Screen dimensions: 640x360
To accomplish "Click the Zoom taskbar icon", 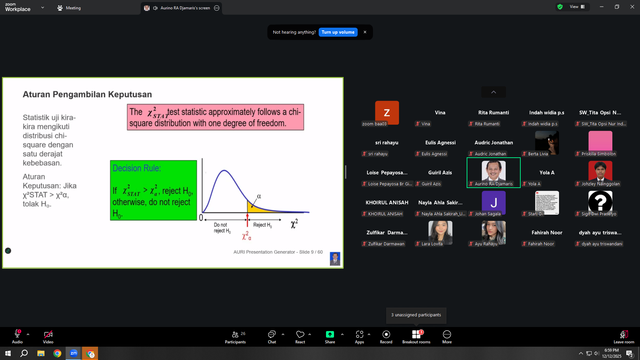I will pyautogui.click(x=73, y=353).
